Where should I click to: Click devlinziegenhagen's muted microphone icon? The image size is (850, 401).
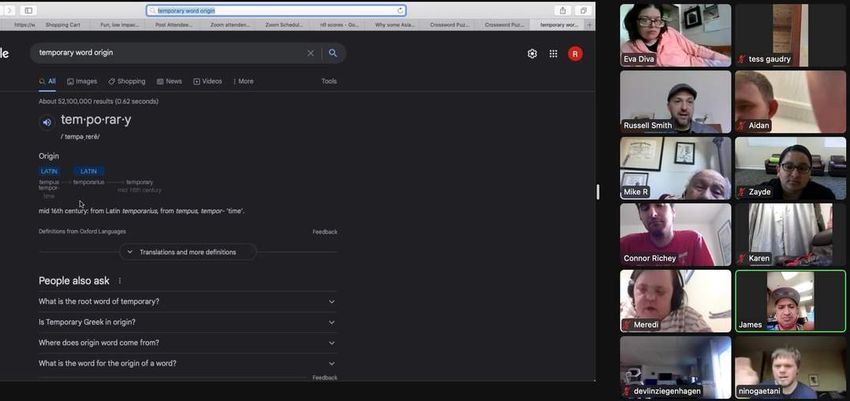(627, 391)
